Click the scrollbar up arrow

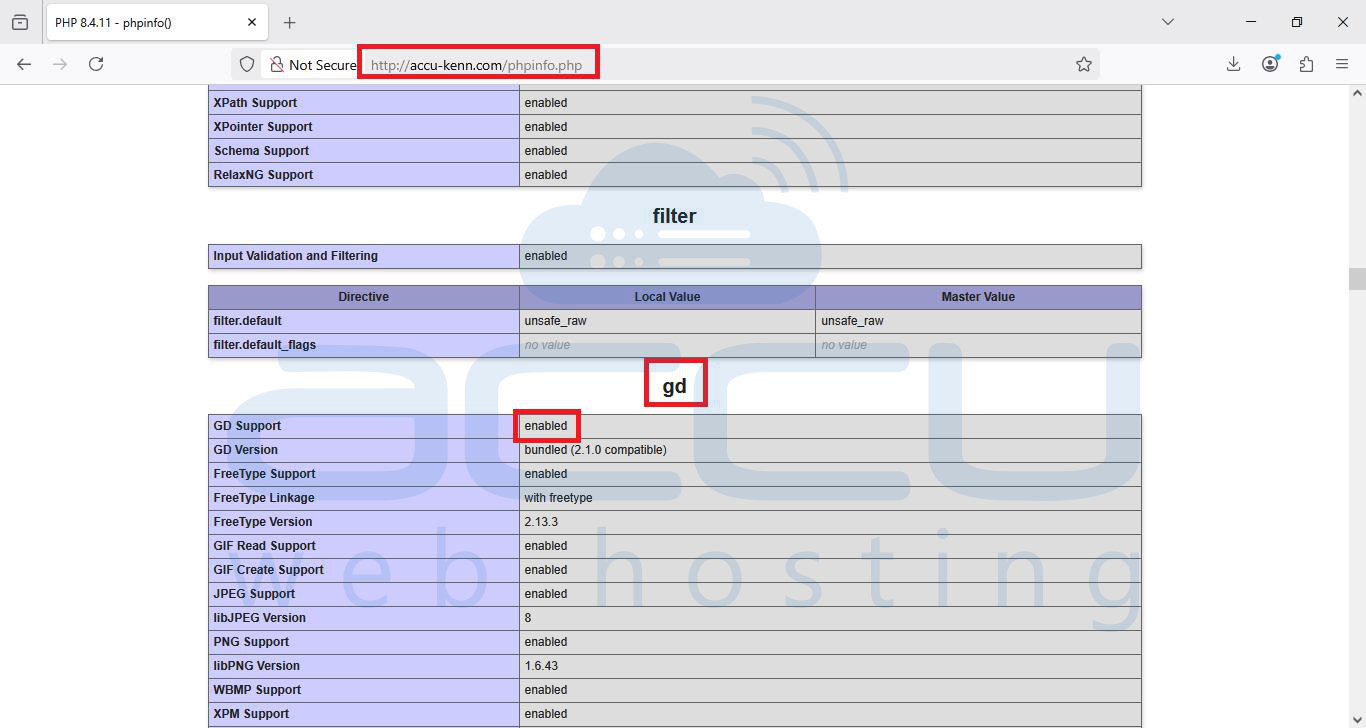(1358, 90)
